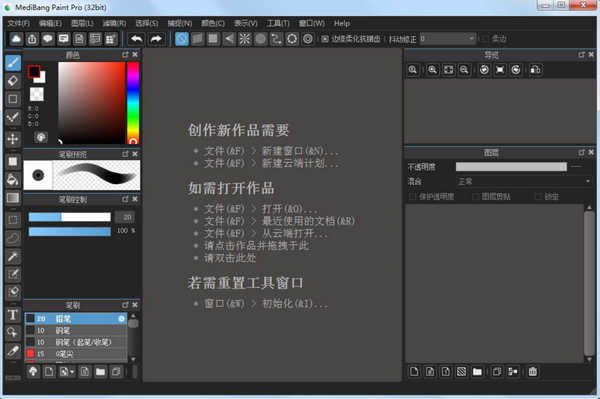Screen dimensions: 600x399
Task: Open the 选择(S) menu
Action: click(147, 23)
